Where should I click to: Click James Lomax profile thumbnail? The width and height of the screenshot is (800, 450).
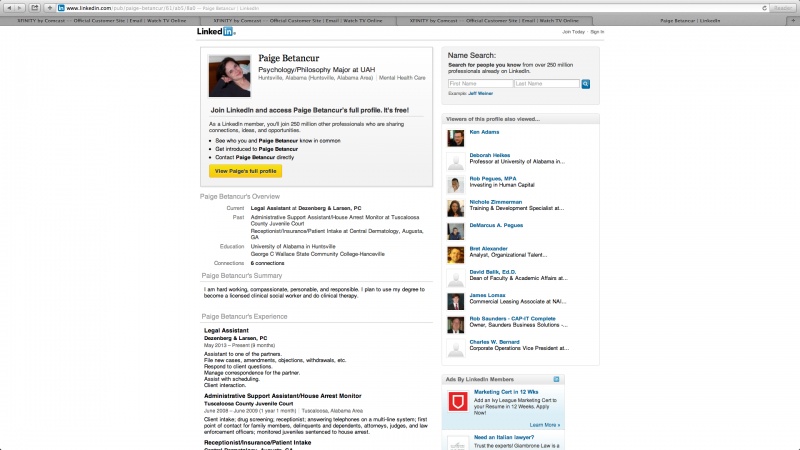pos(456,302)
